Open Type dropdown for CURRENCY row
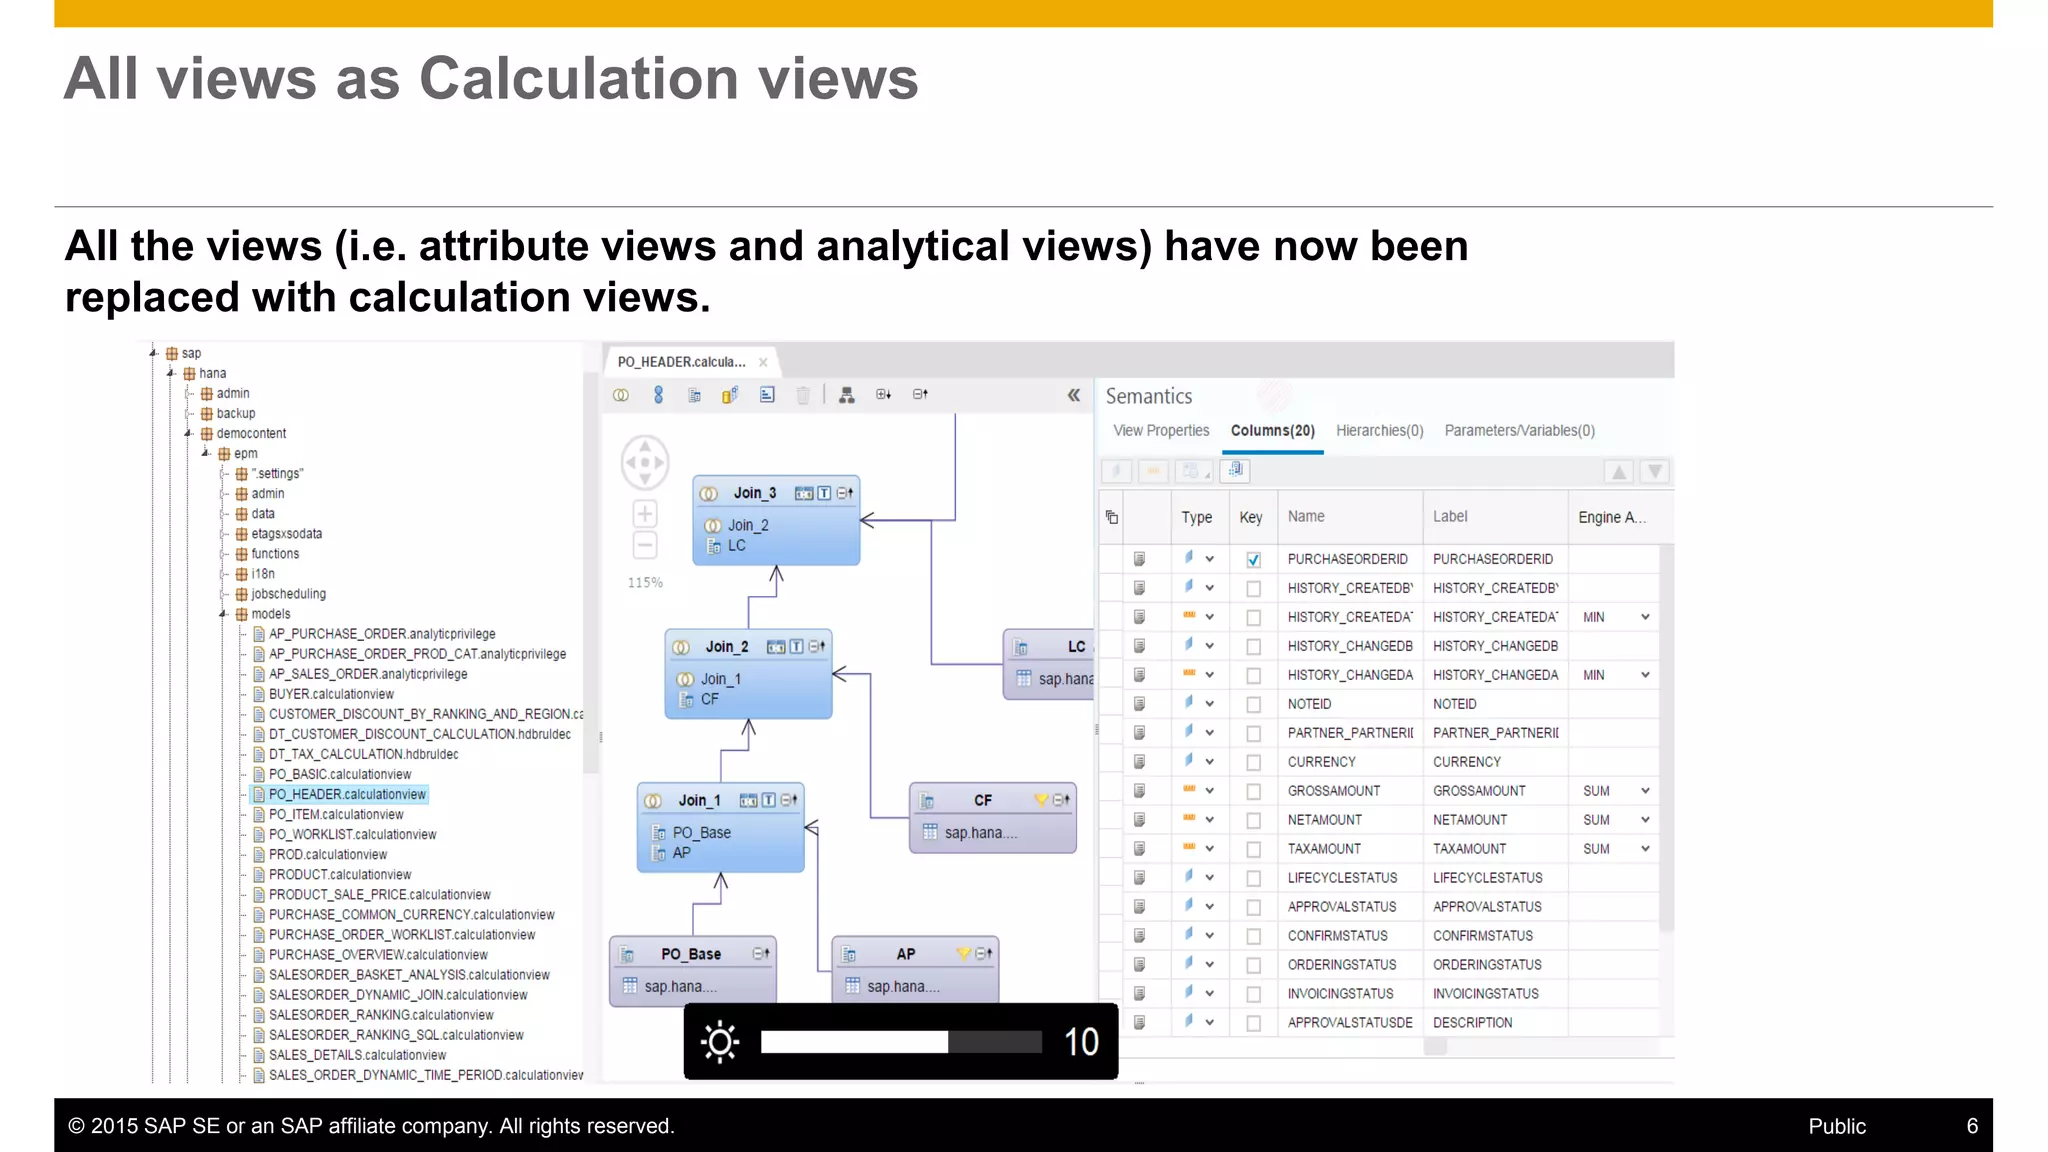 click(x=1209, y=762)
